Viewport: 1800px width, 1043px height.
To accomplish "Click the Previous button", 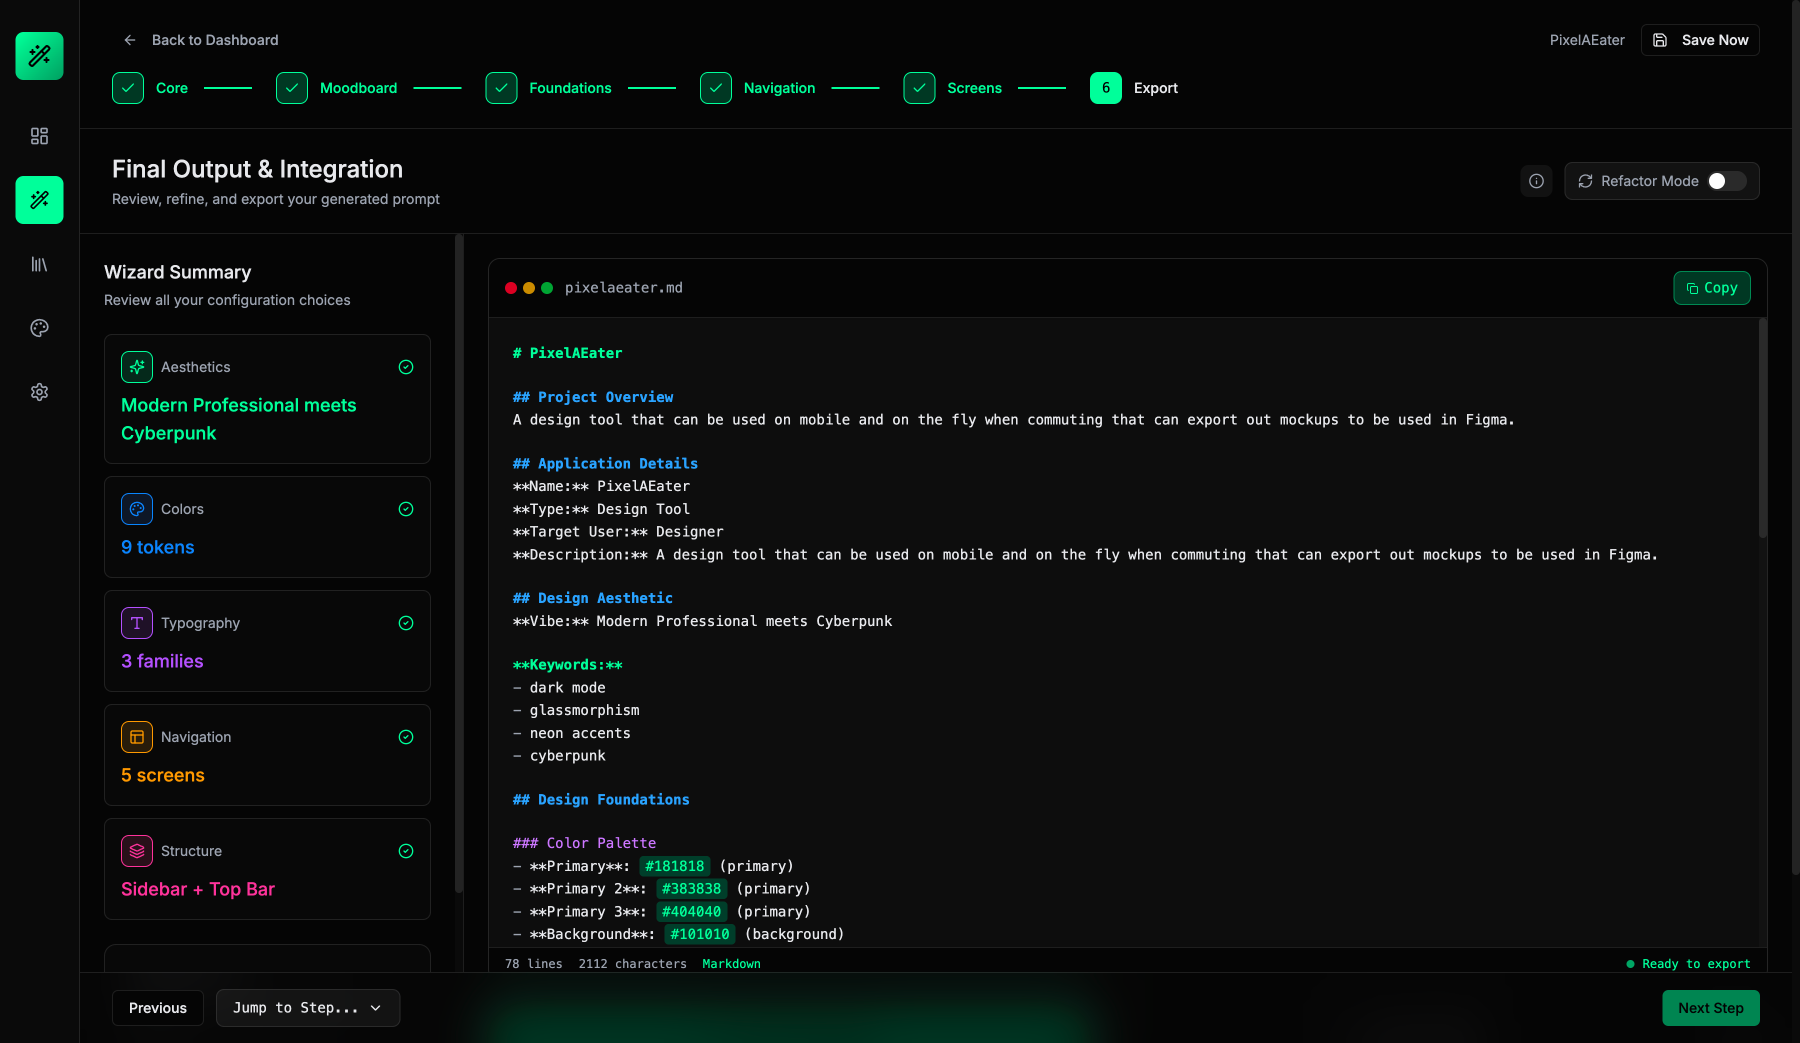I will 158,1008.
